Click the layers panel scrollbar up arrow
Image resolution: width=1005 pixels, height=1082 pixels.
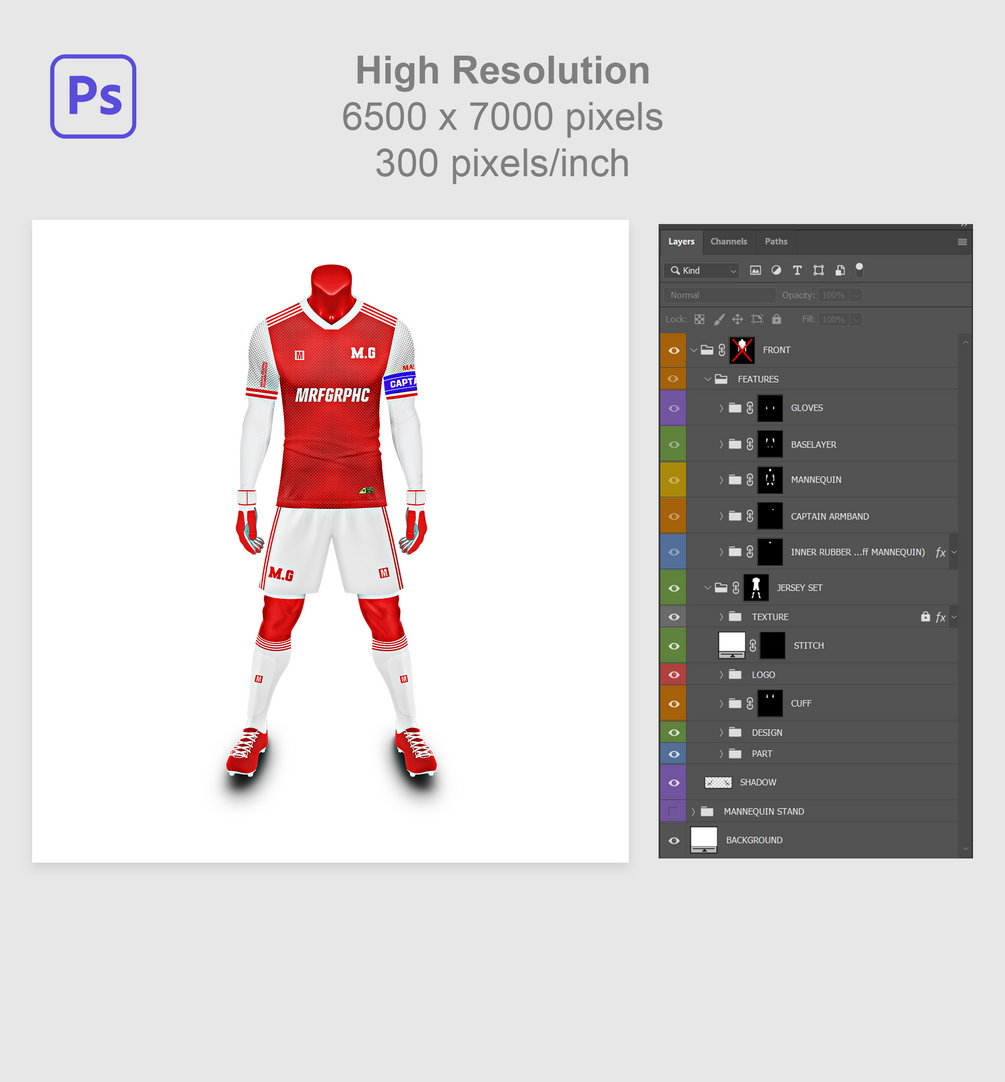966,342
